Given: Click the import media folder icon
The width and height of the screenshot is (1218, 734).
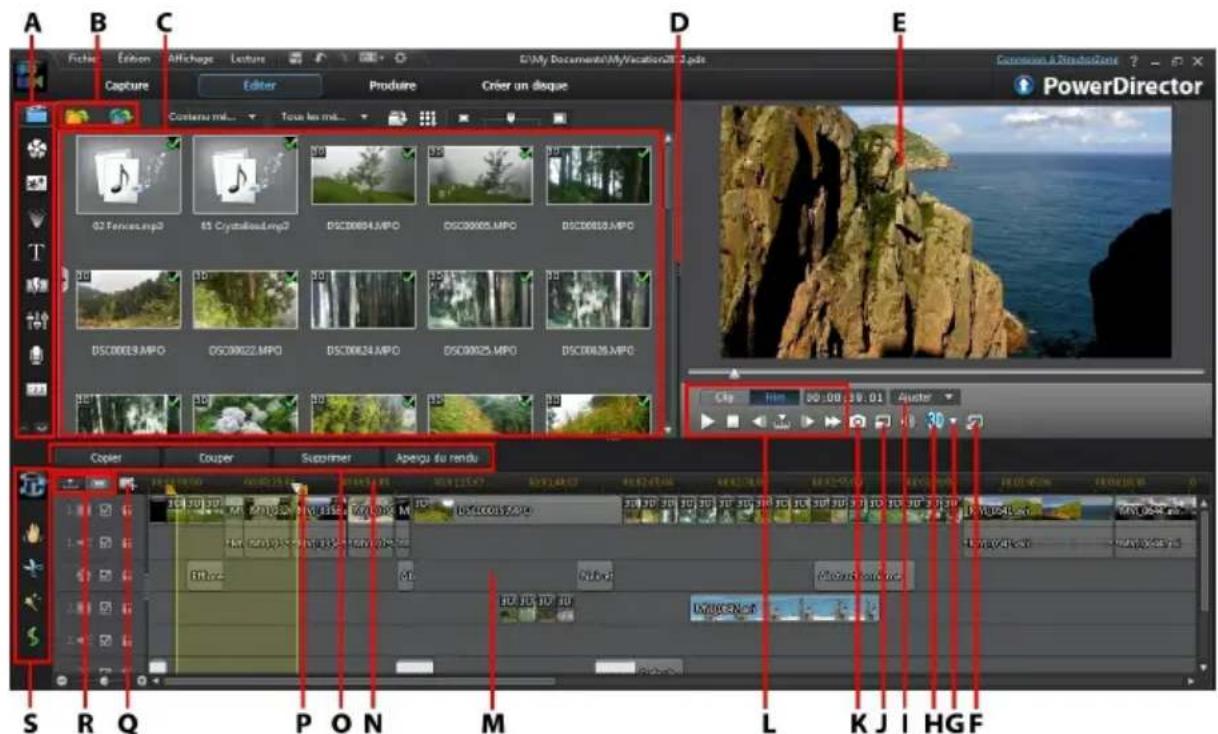Looking at the screenshot, I should click(x=75, y=117).
